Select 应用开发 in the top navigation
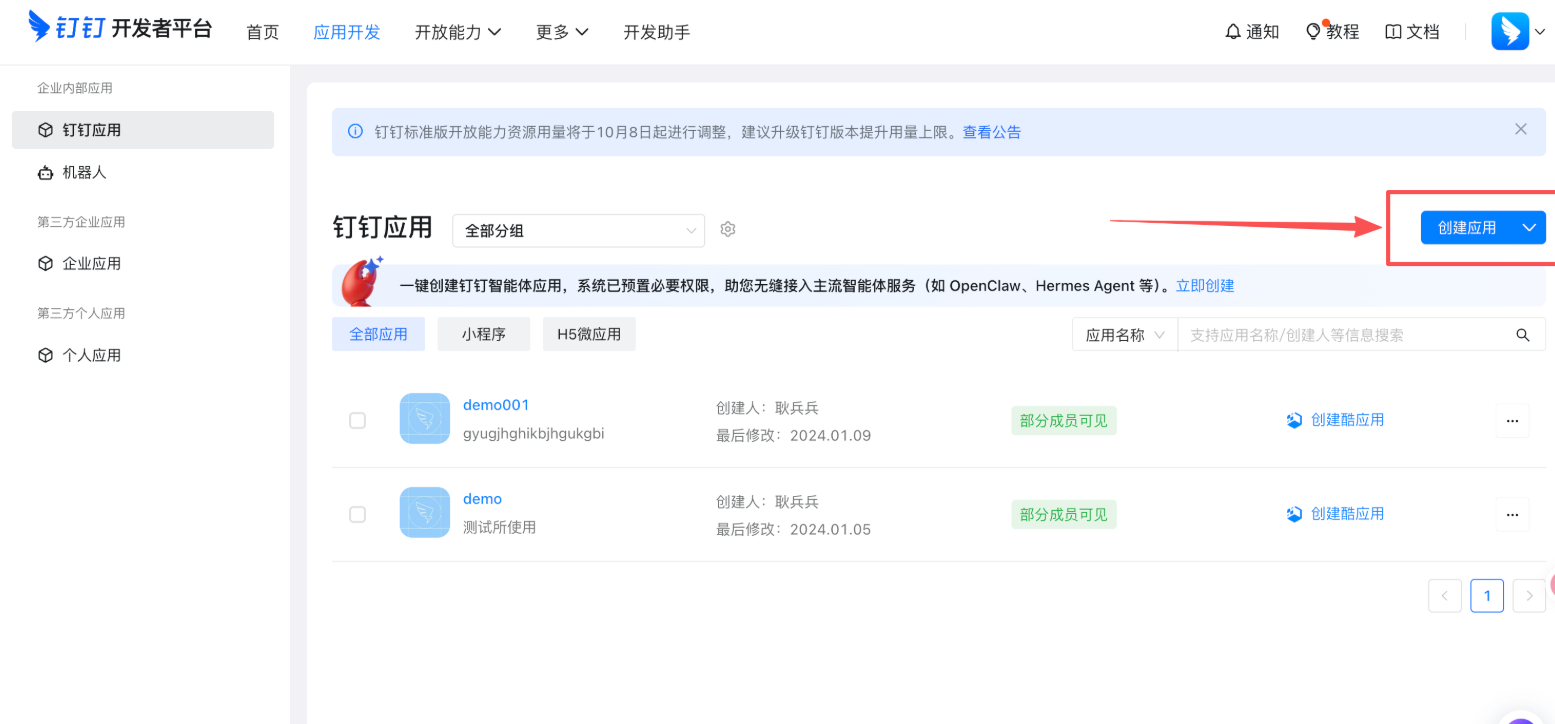The height and width of the screenshot is (724, 1555). coord(347,32)
